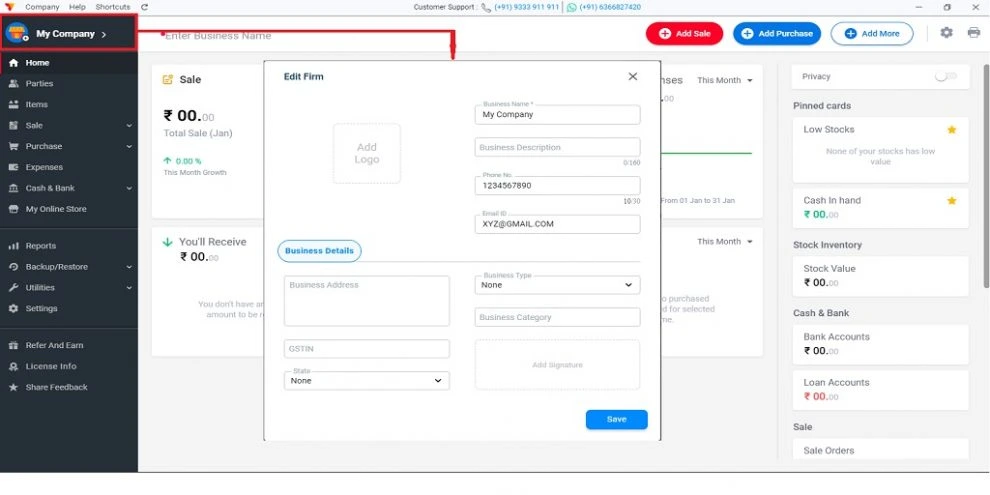Viewport: 990px width, 495px height.
Task: Open the lower This Month dropdown
Action: (725, 242)
